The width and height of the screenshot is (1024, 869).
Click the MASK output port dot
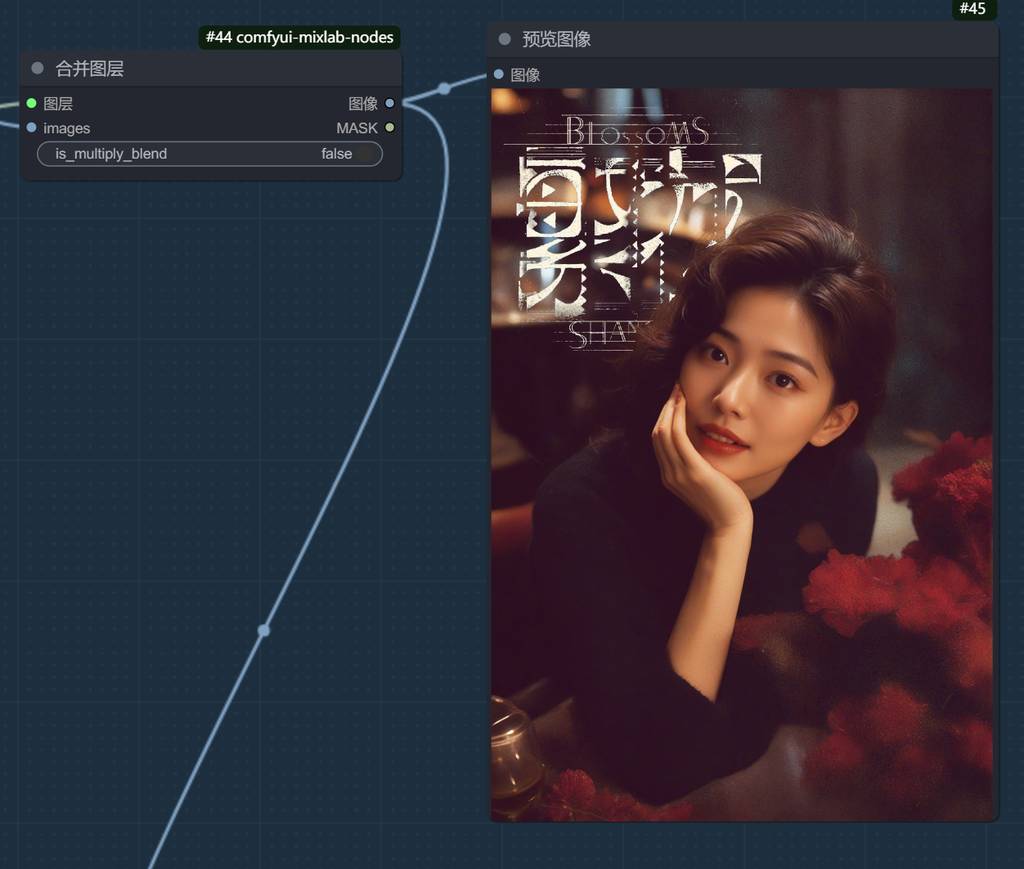click(x=390, y=128)
